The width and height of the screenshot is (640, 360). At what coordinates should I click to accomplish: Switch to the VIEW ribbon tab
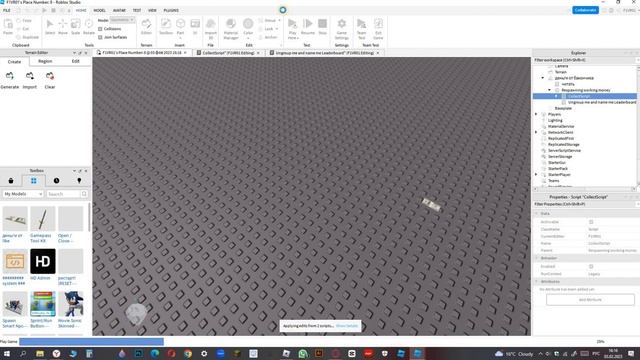[x=152, y=10]
